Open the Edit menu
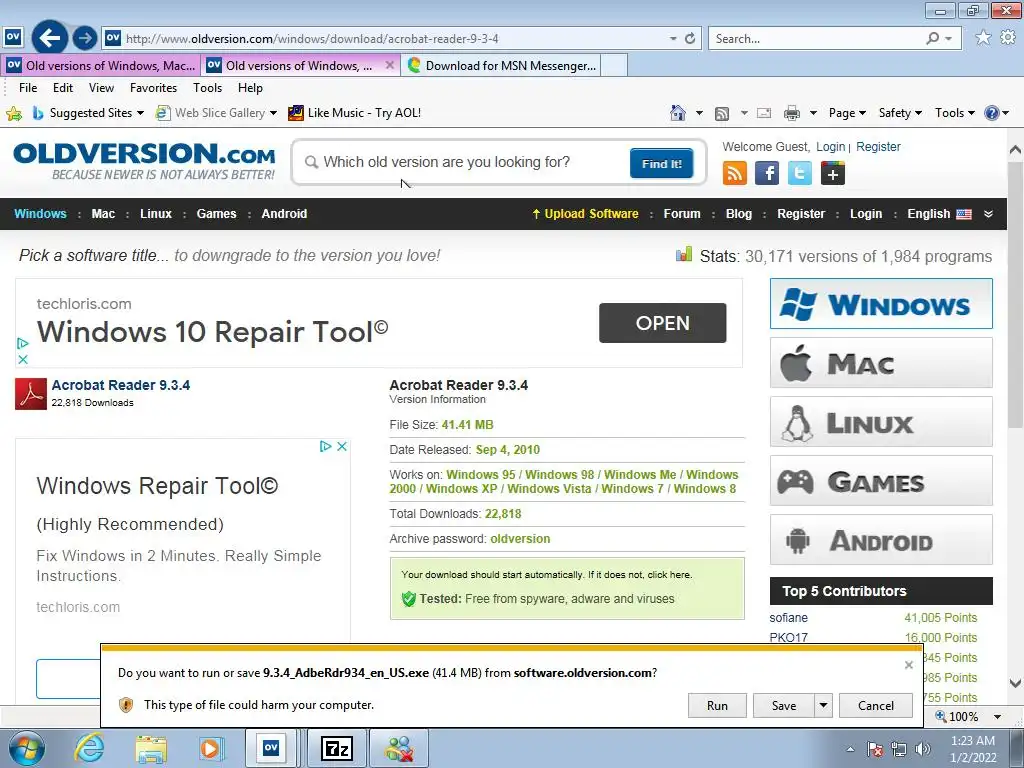Screen dimensions: 1024x768 coord(63,88)
